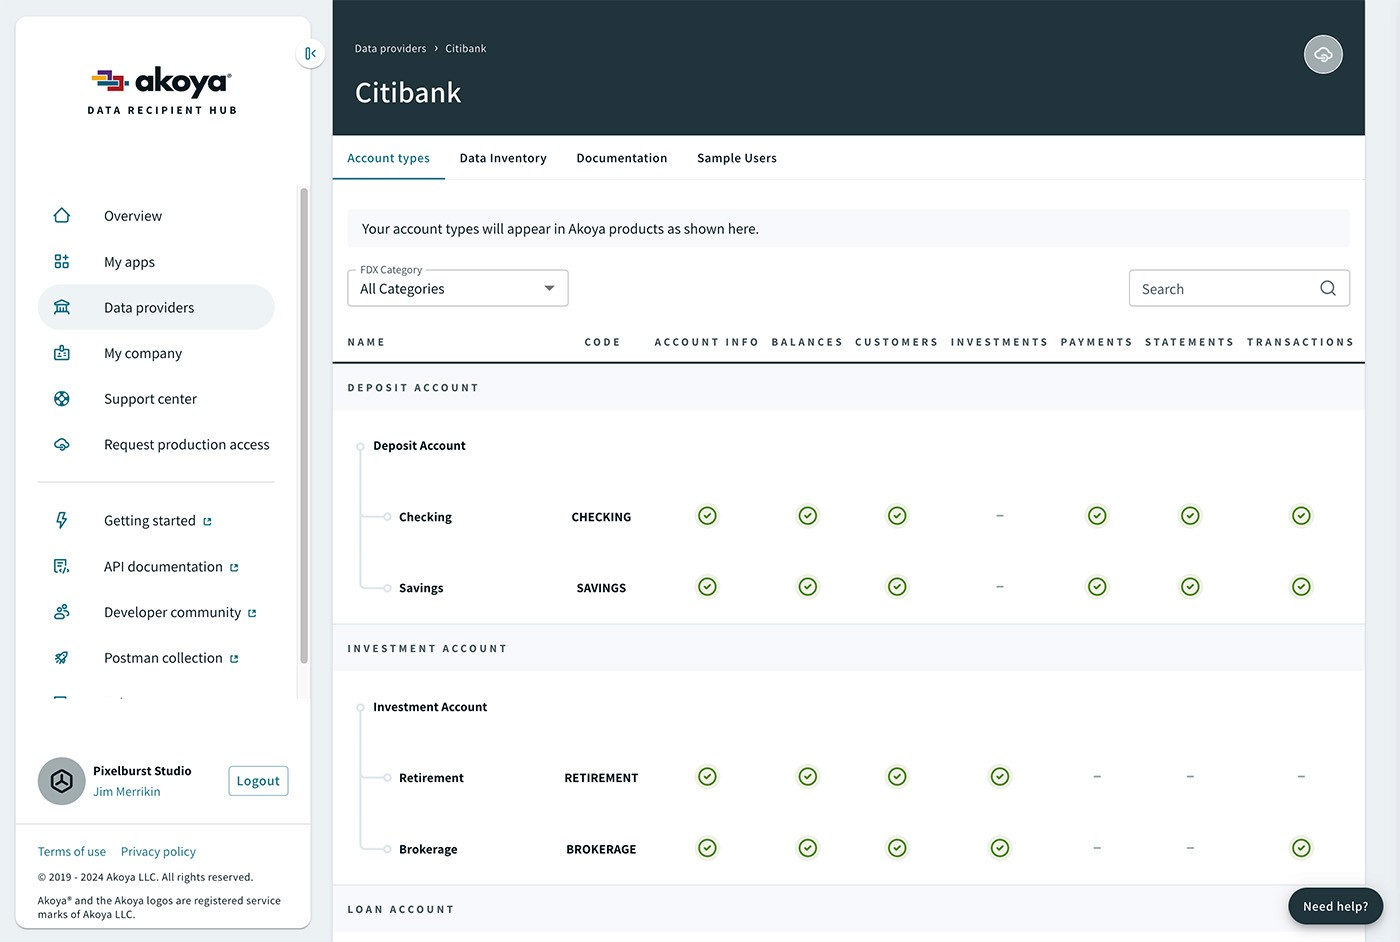Click the ACCOUNT INFO column header
This screenshot has height=942, width=1400.
[707, 342]
